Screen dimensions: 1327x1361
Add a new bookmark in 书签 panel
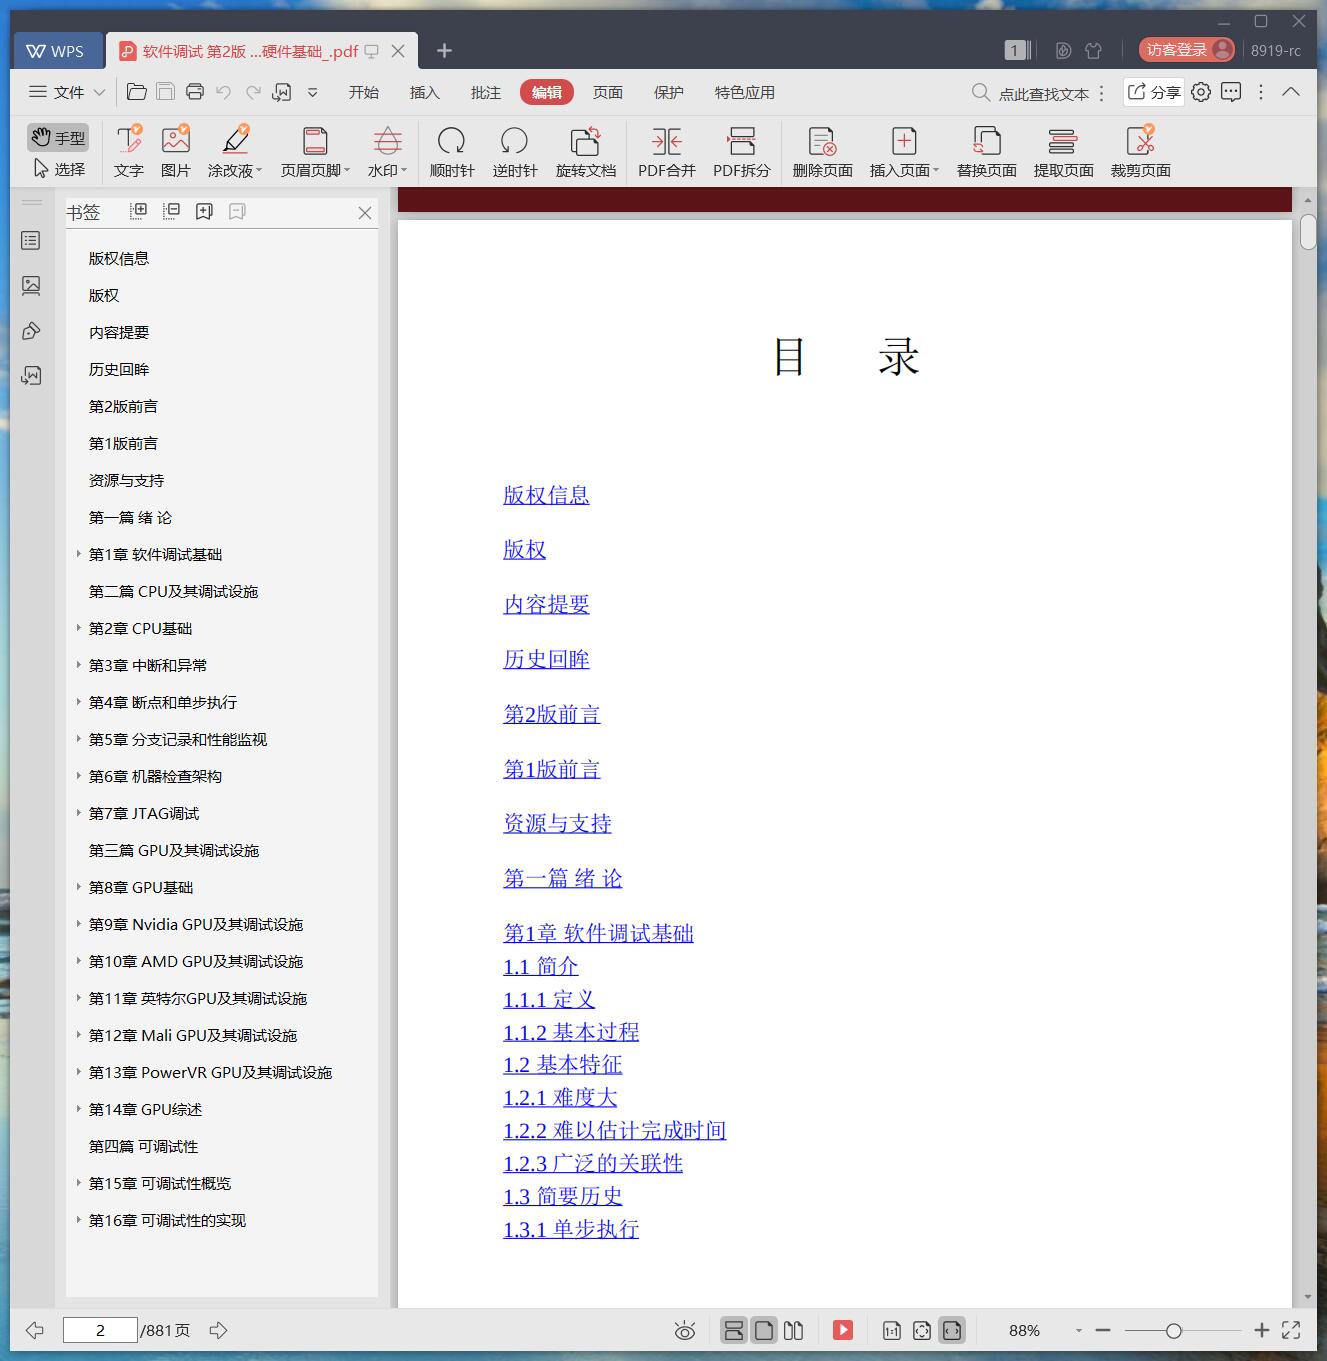tap(204, 211)
